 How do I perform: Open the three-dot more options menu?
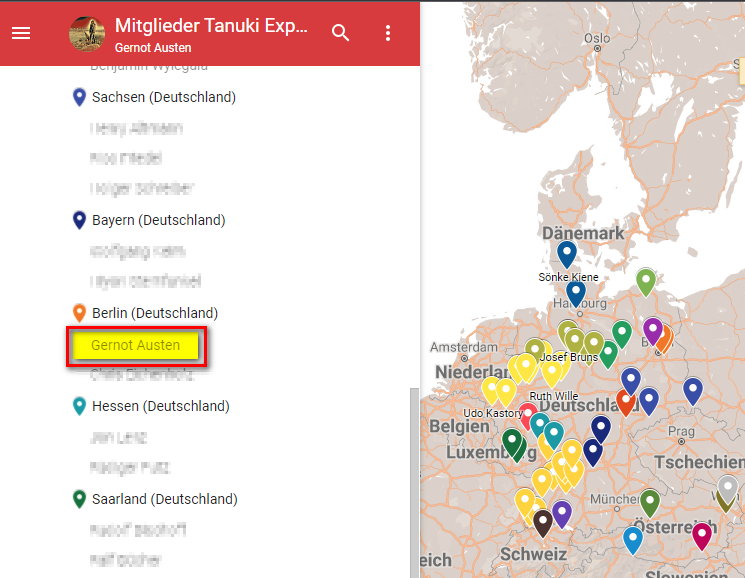click(x=388, y=33)
